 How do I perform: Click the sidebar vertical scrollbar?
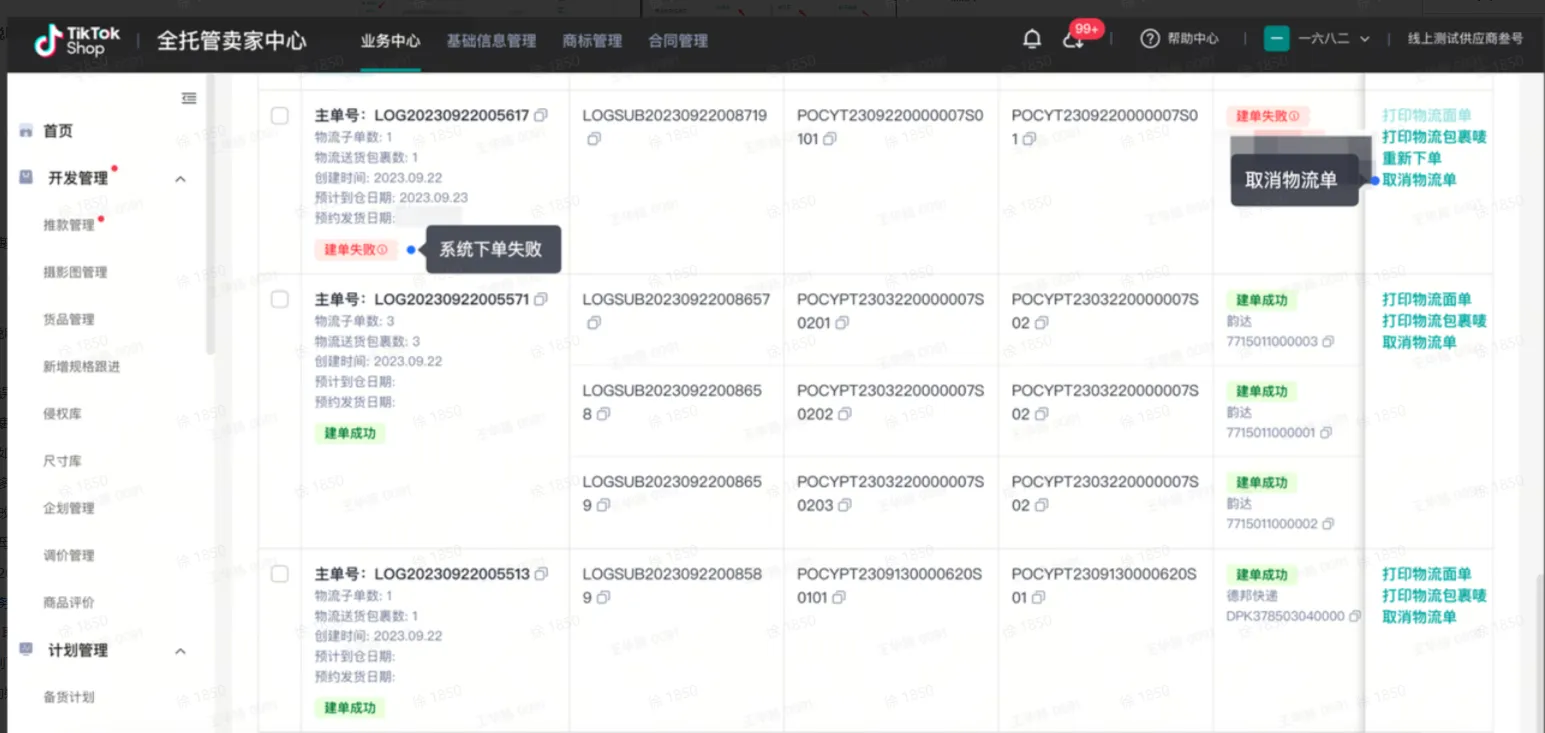click(210, 215)
